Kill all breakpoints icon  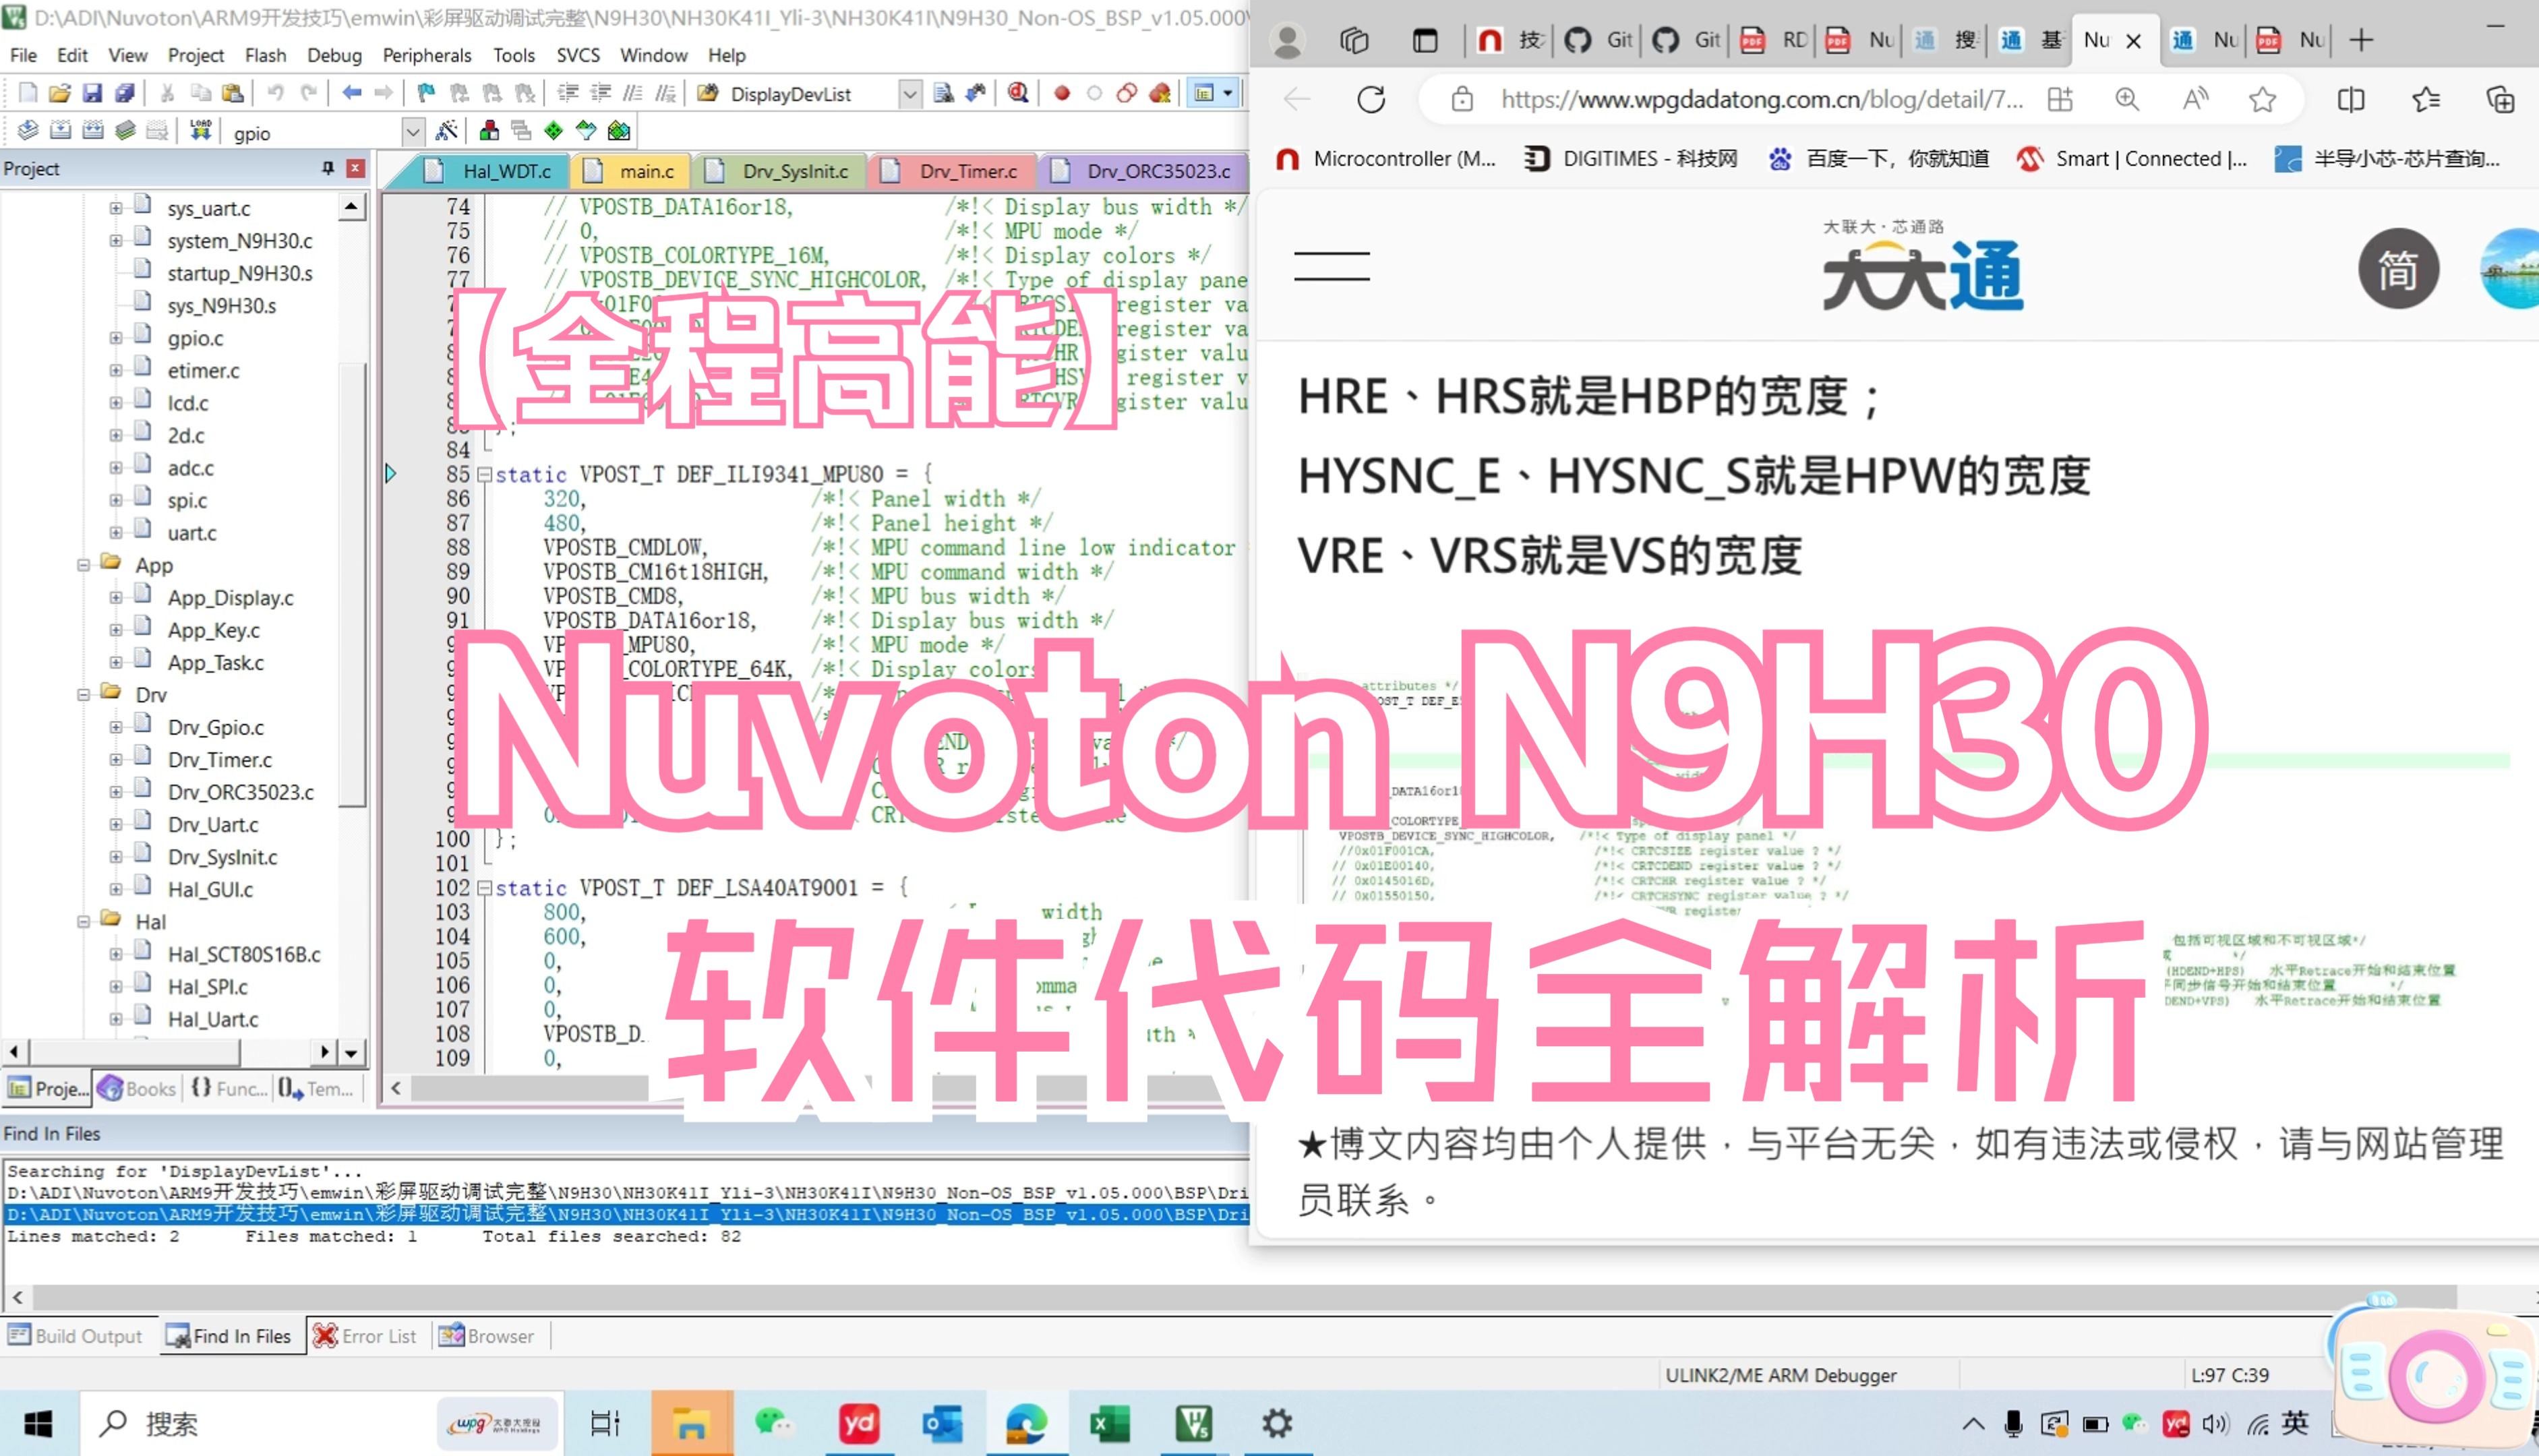(1160, 93)
